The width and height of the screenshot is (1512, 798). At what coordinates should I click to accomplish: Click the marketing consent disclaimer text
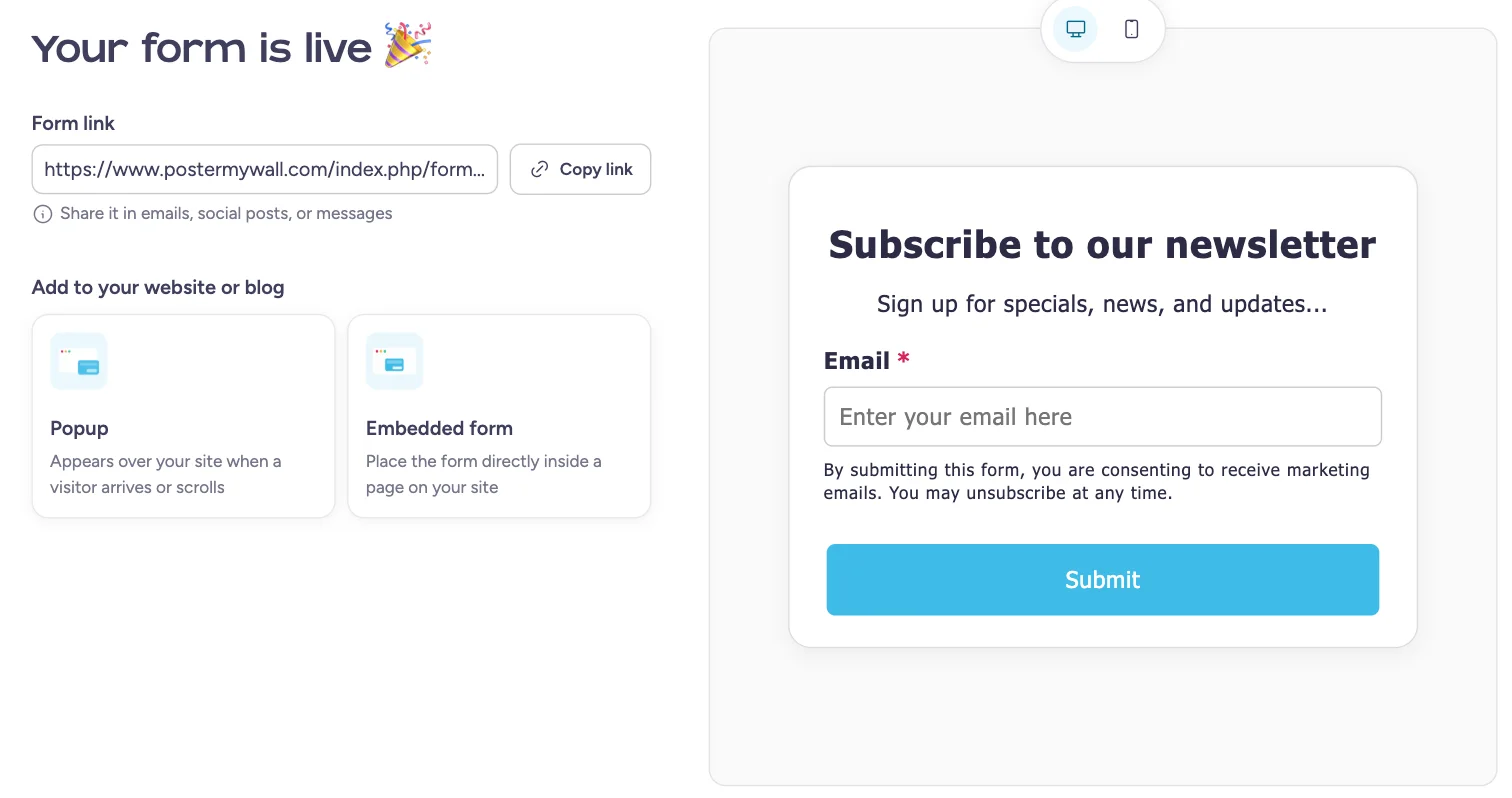1097,481
